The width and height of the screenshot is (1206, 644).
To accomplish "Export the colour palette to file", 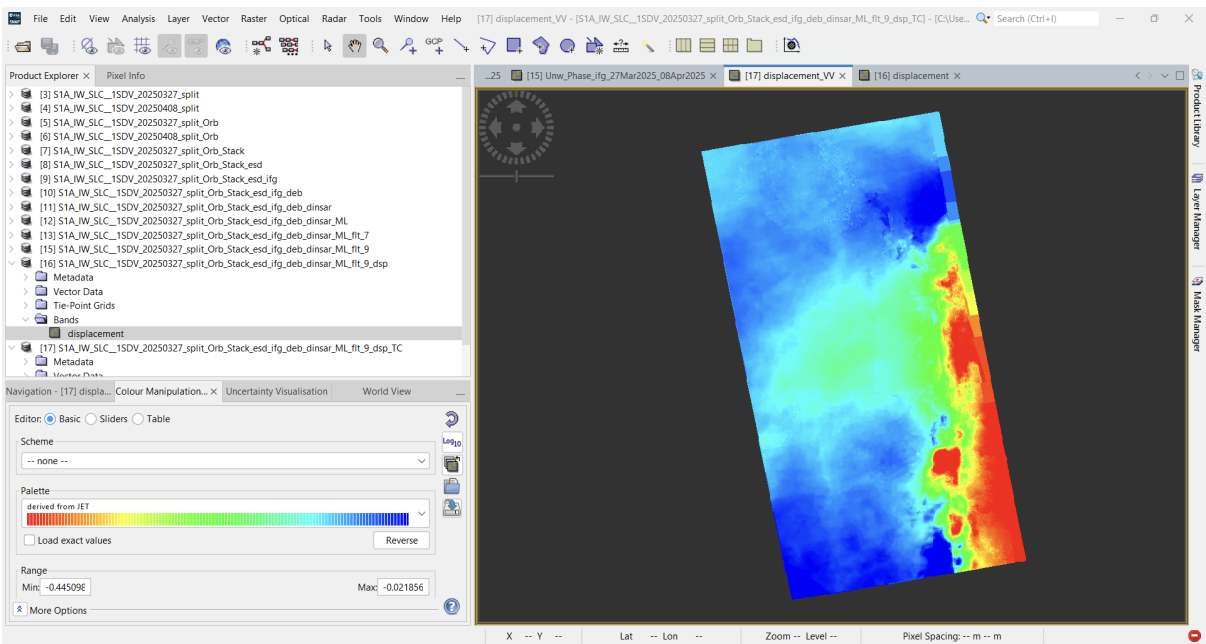I will tap(452, 507).
